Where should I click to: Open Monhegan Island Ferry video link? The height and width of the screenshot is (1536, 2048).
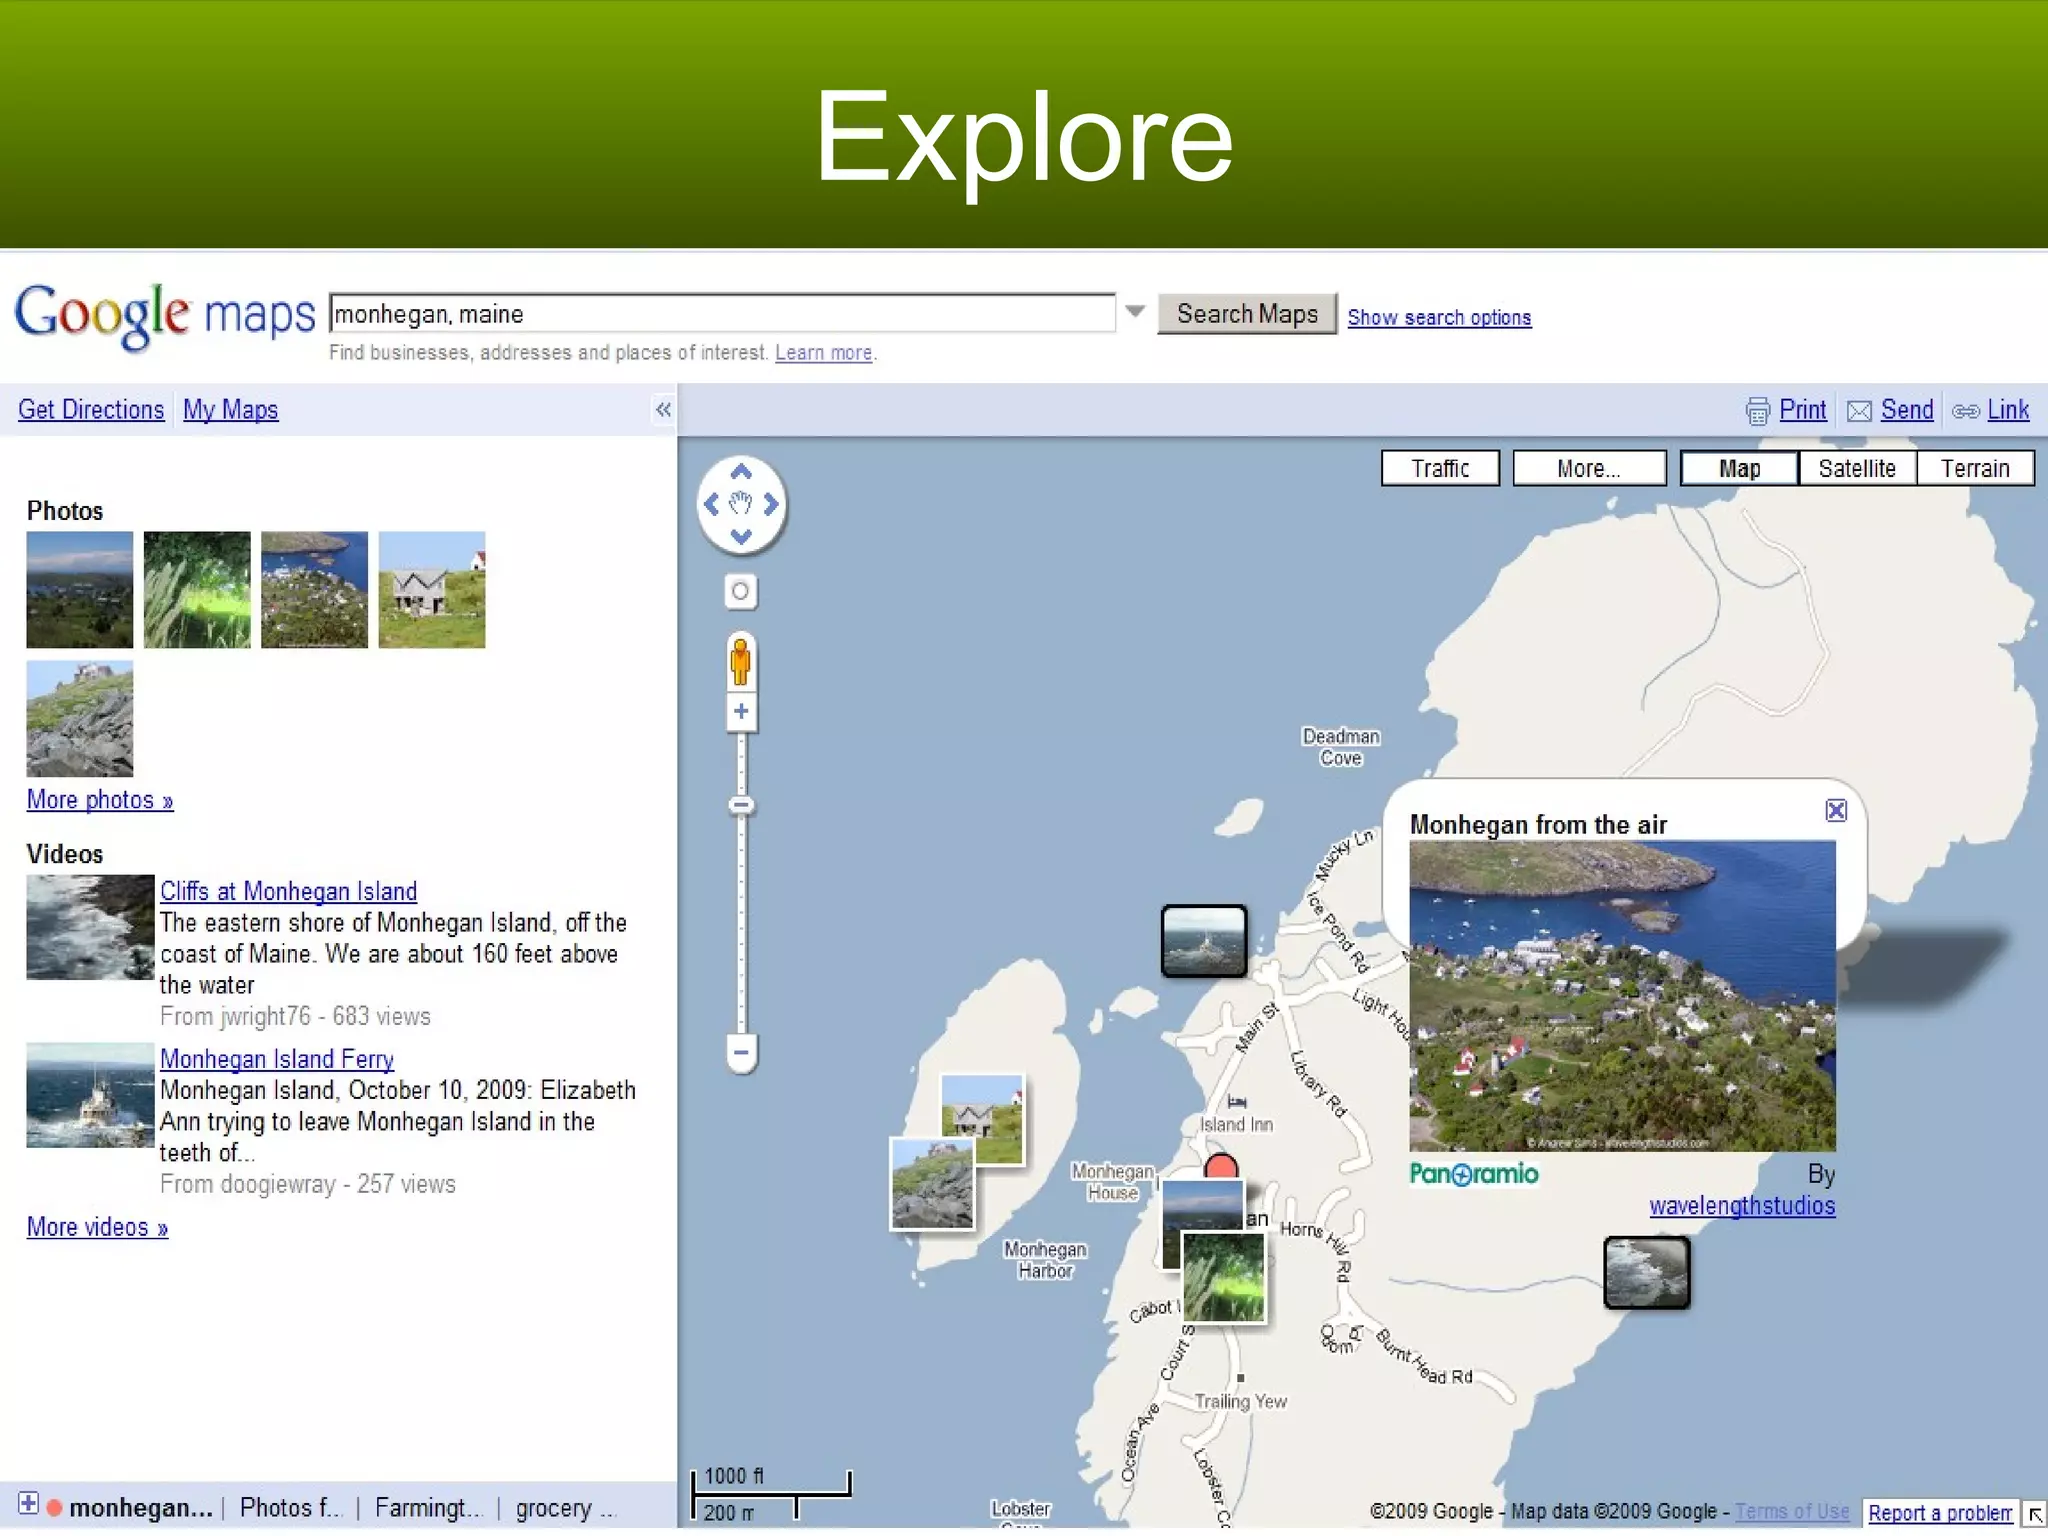click(x=277, y=1059)
